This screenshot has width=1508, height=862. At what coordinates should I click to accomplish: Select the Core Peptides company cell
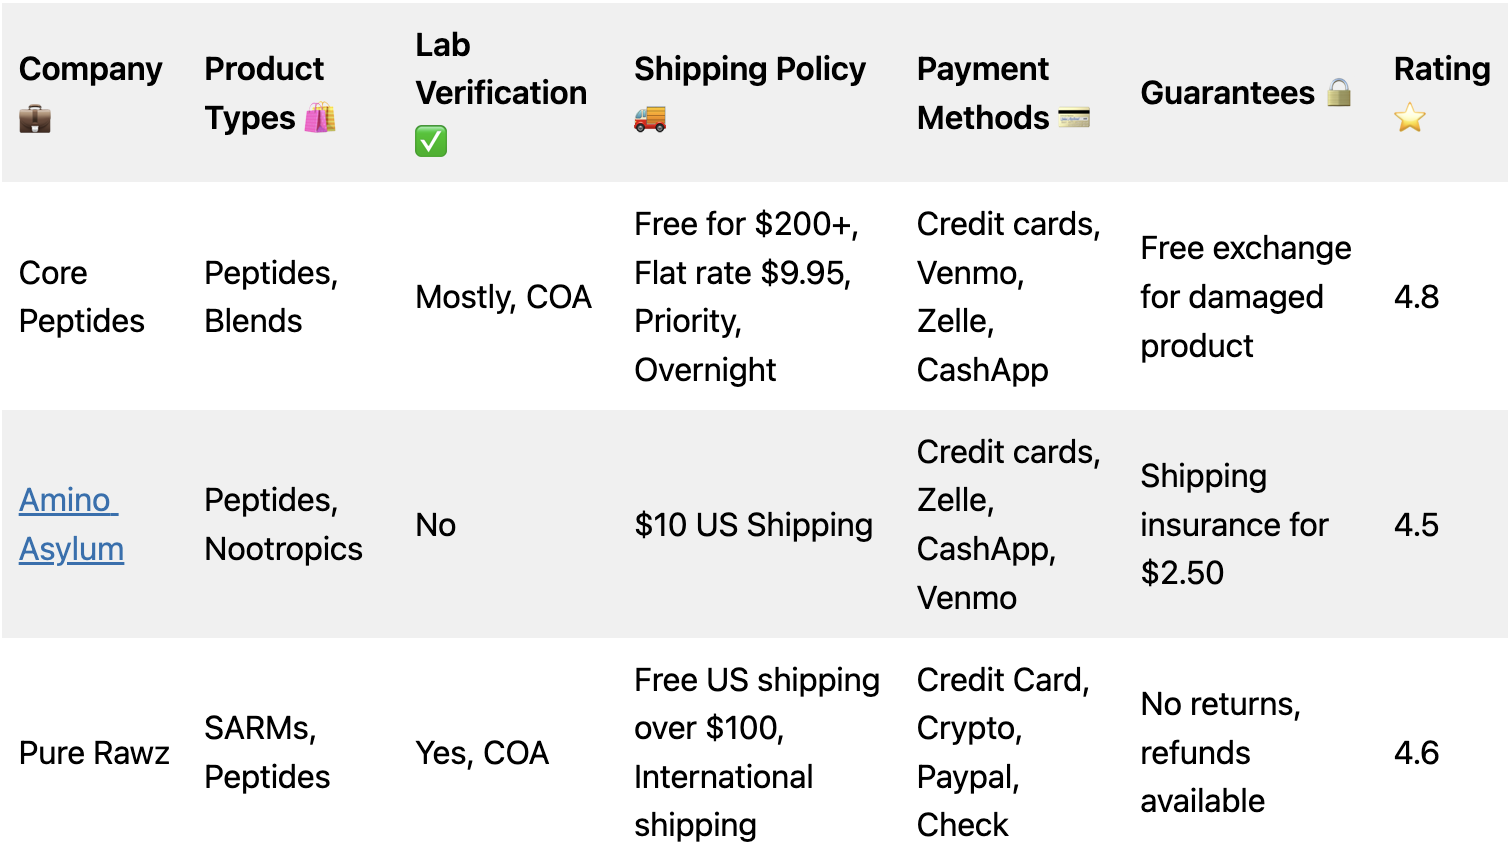click(x=81, y=297)
